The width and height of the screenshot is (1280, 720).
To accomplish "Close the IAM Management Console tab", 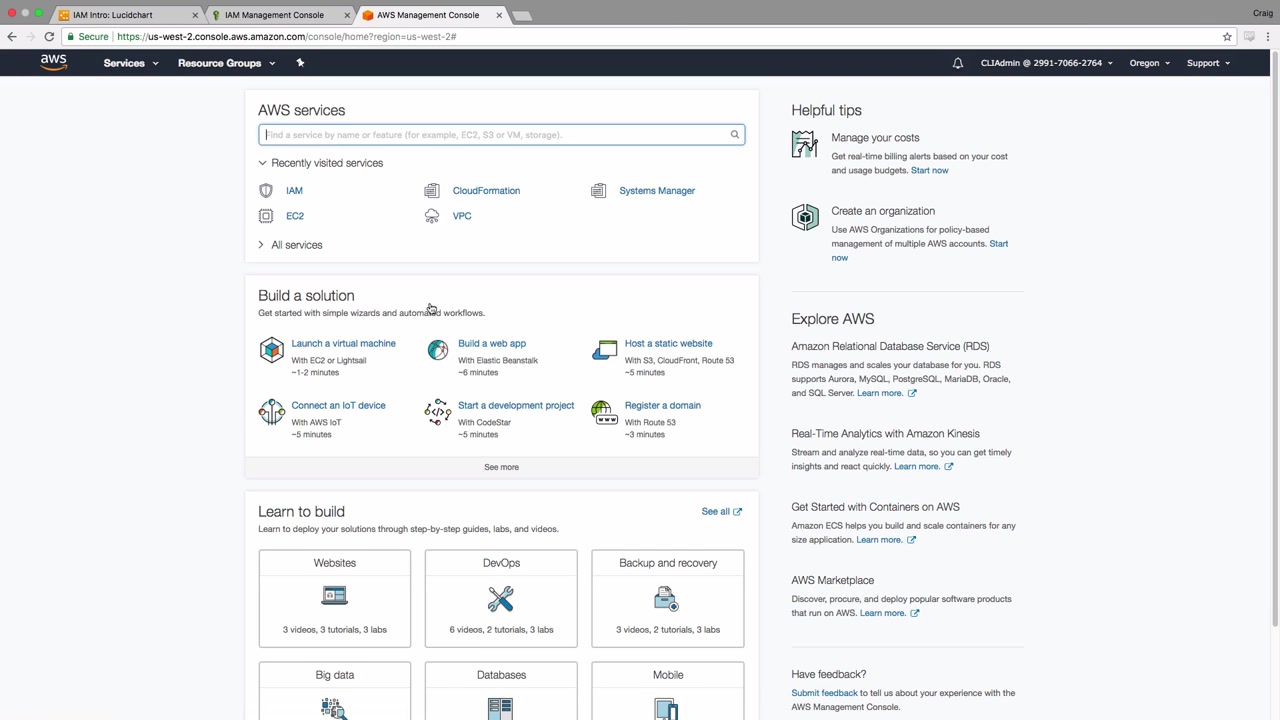I will tap(348, 15).
